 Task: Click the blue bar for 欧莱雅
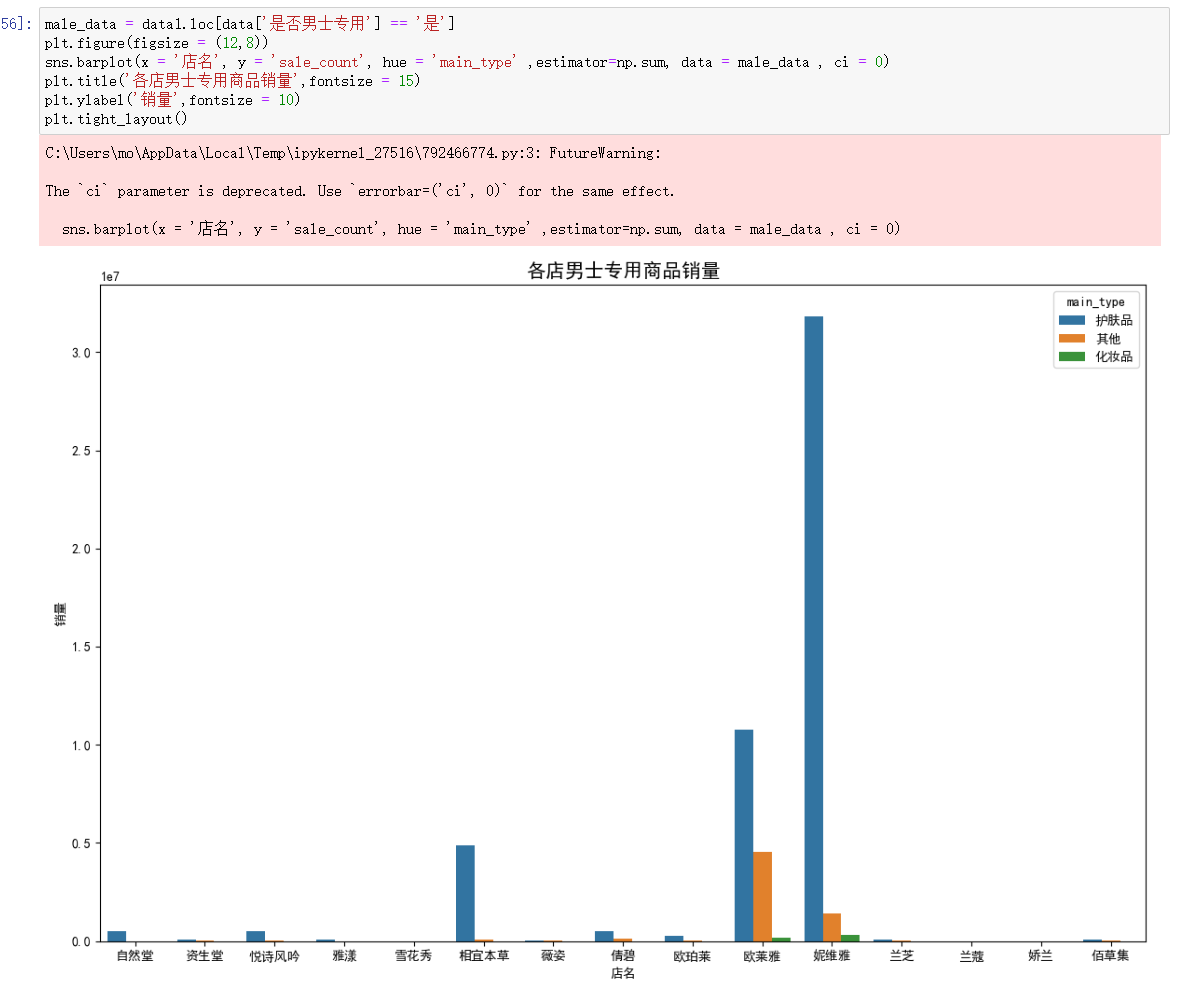pos(744,836)
